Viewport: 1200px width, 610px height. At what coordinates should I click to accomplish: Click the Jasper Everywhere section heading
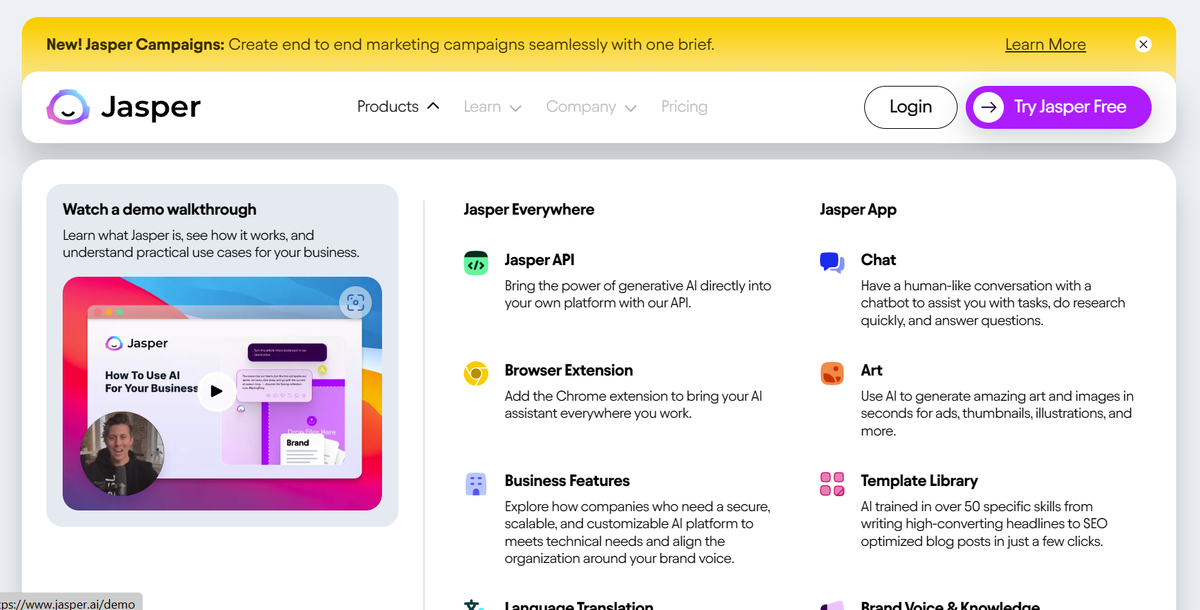pos(529,210)
